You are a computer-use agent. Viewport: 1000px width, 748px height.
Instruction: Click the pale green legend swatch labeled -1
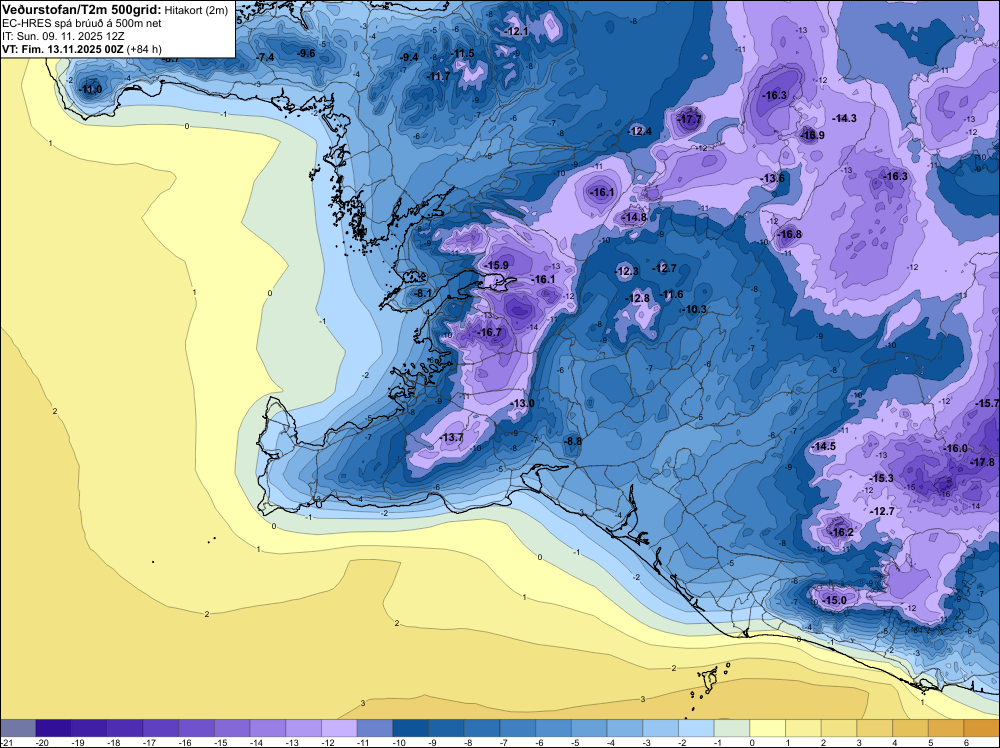pos(732,728)
